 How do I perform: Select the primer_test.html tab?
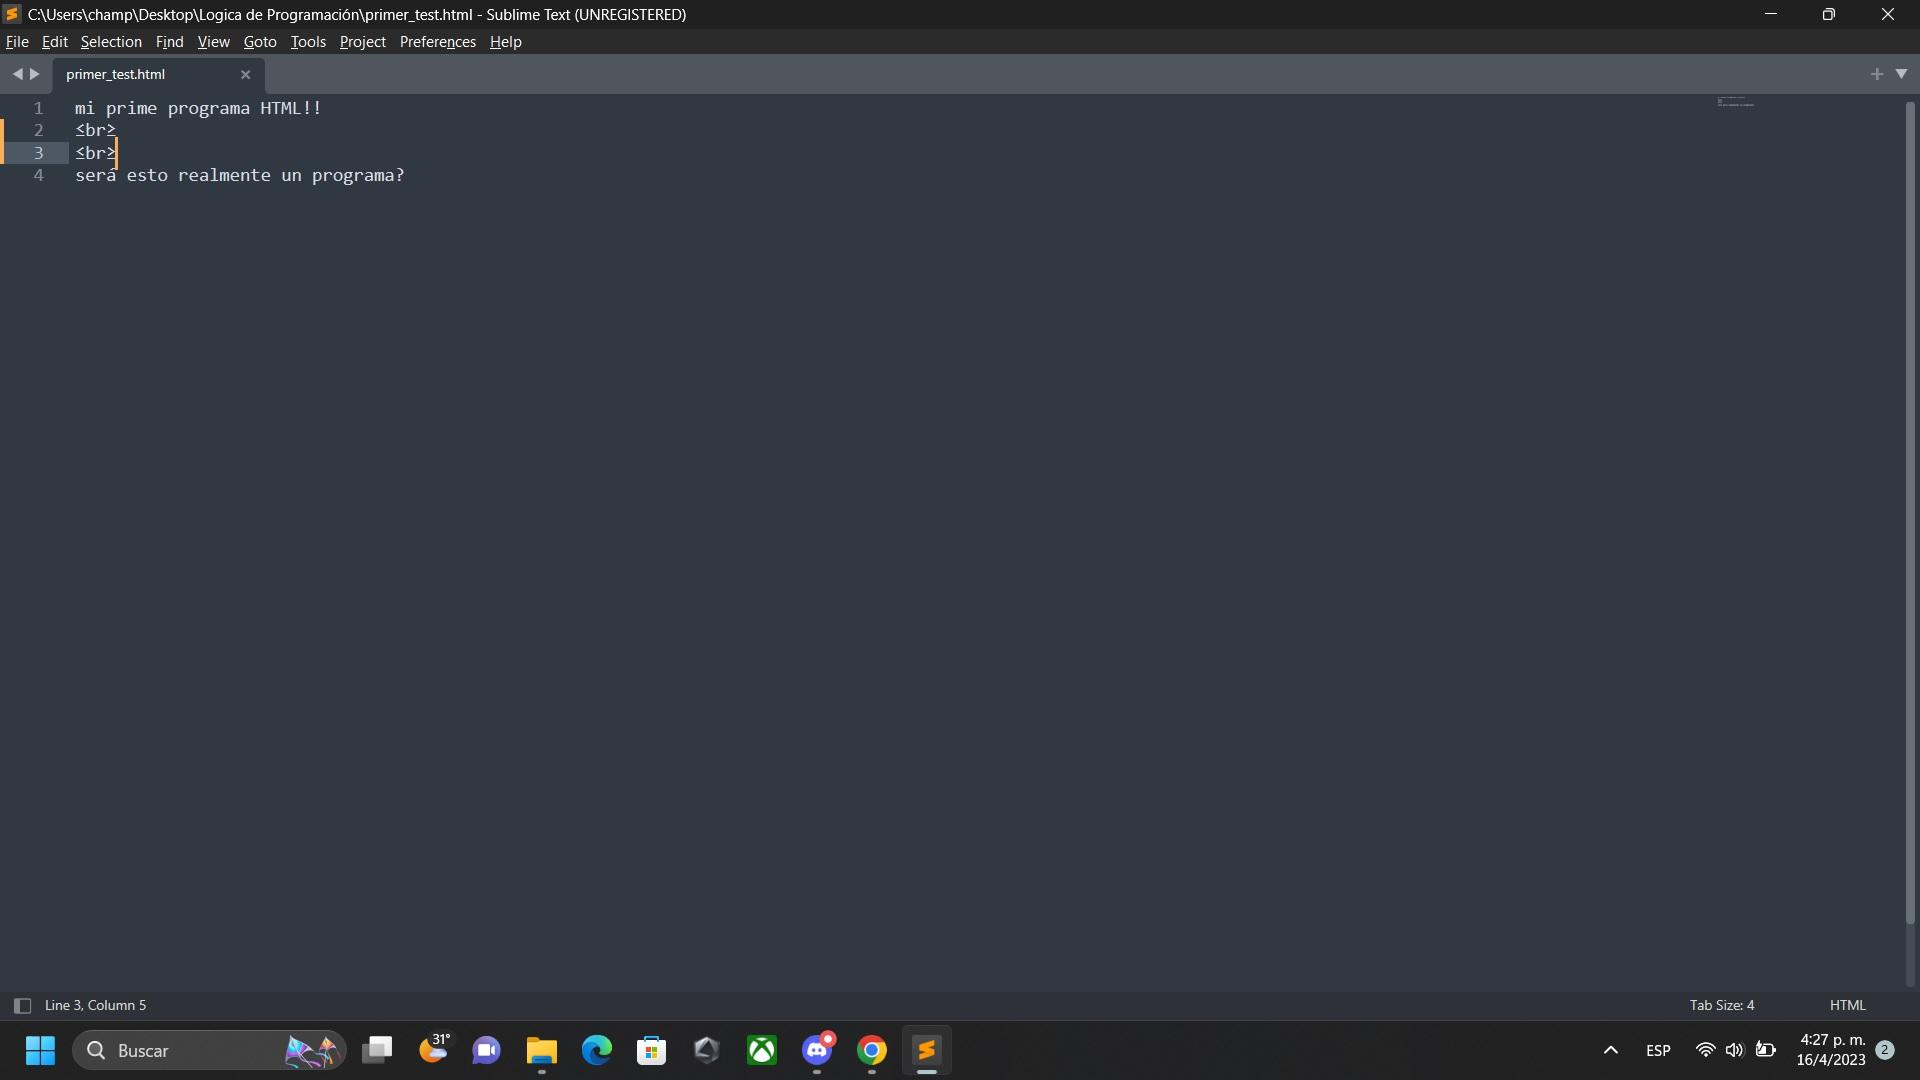coord(116,74)
